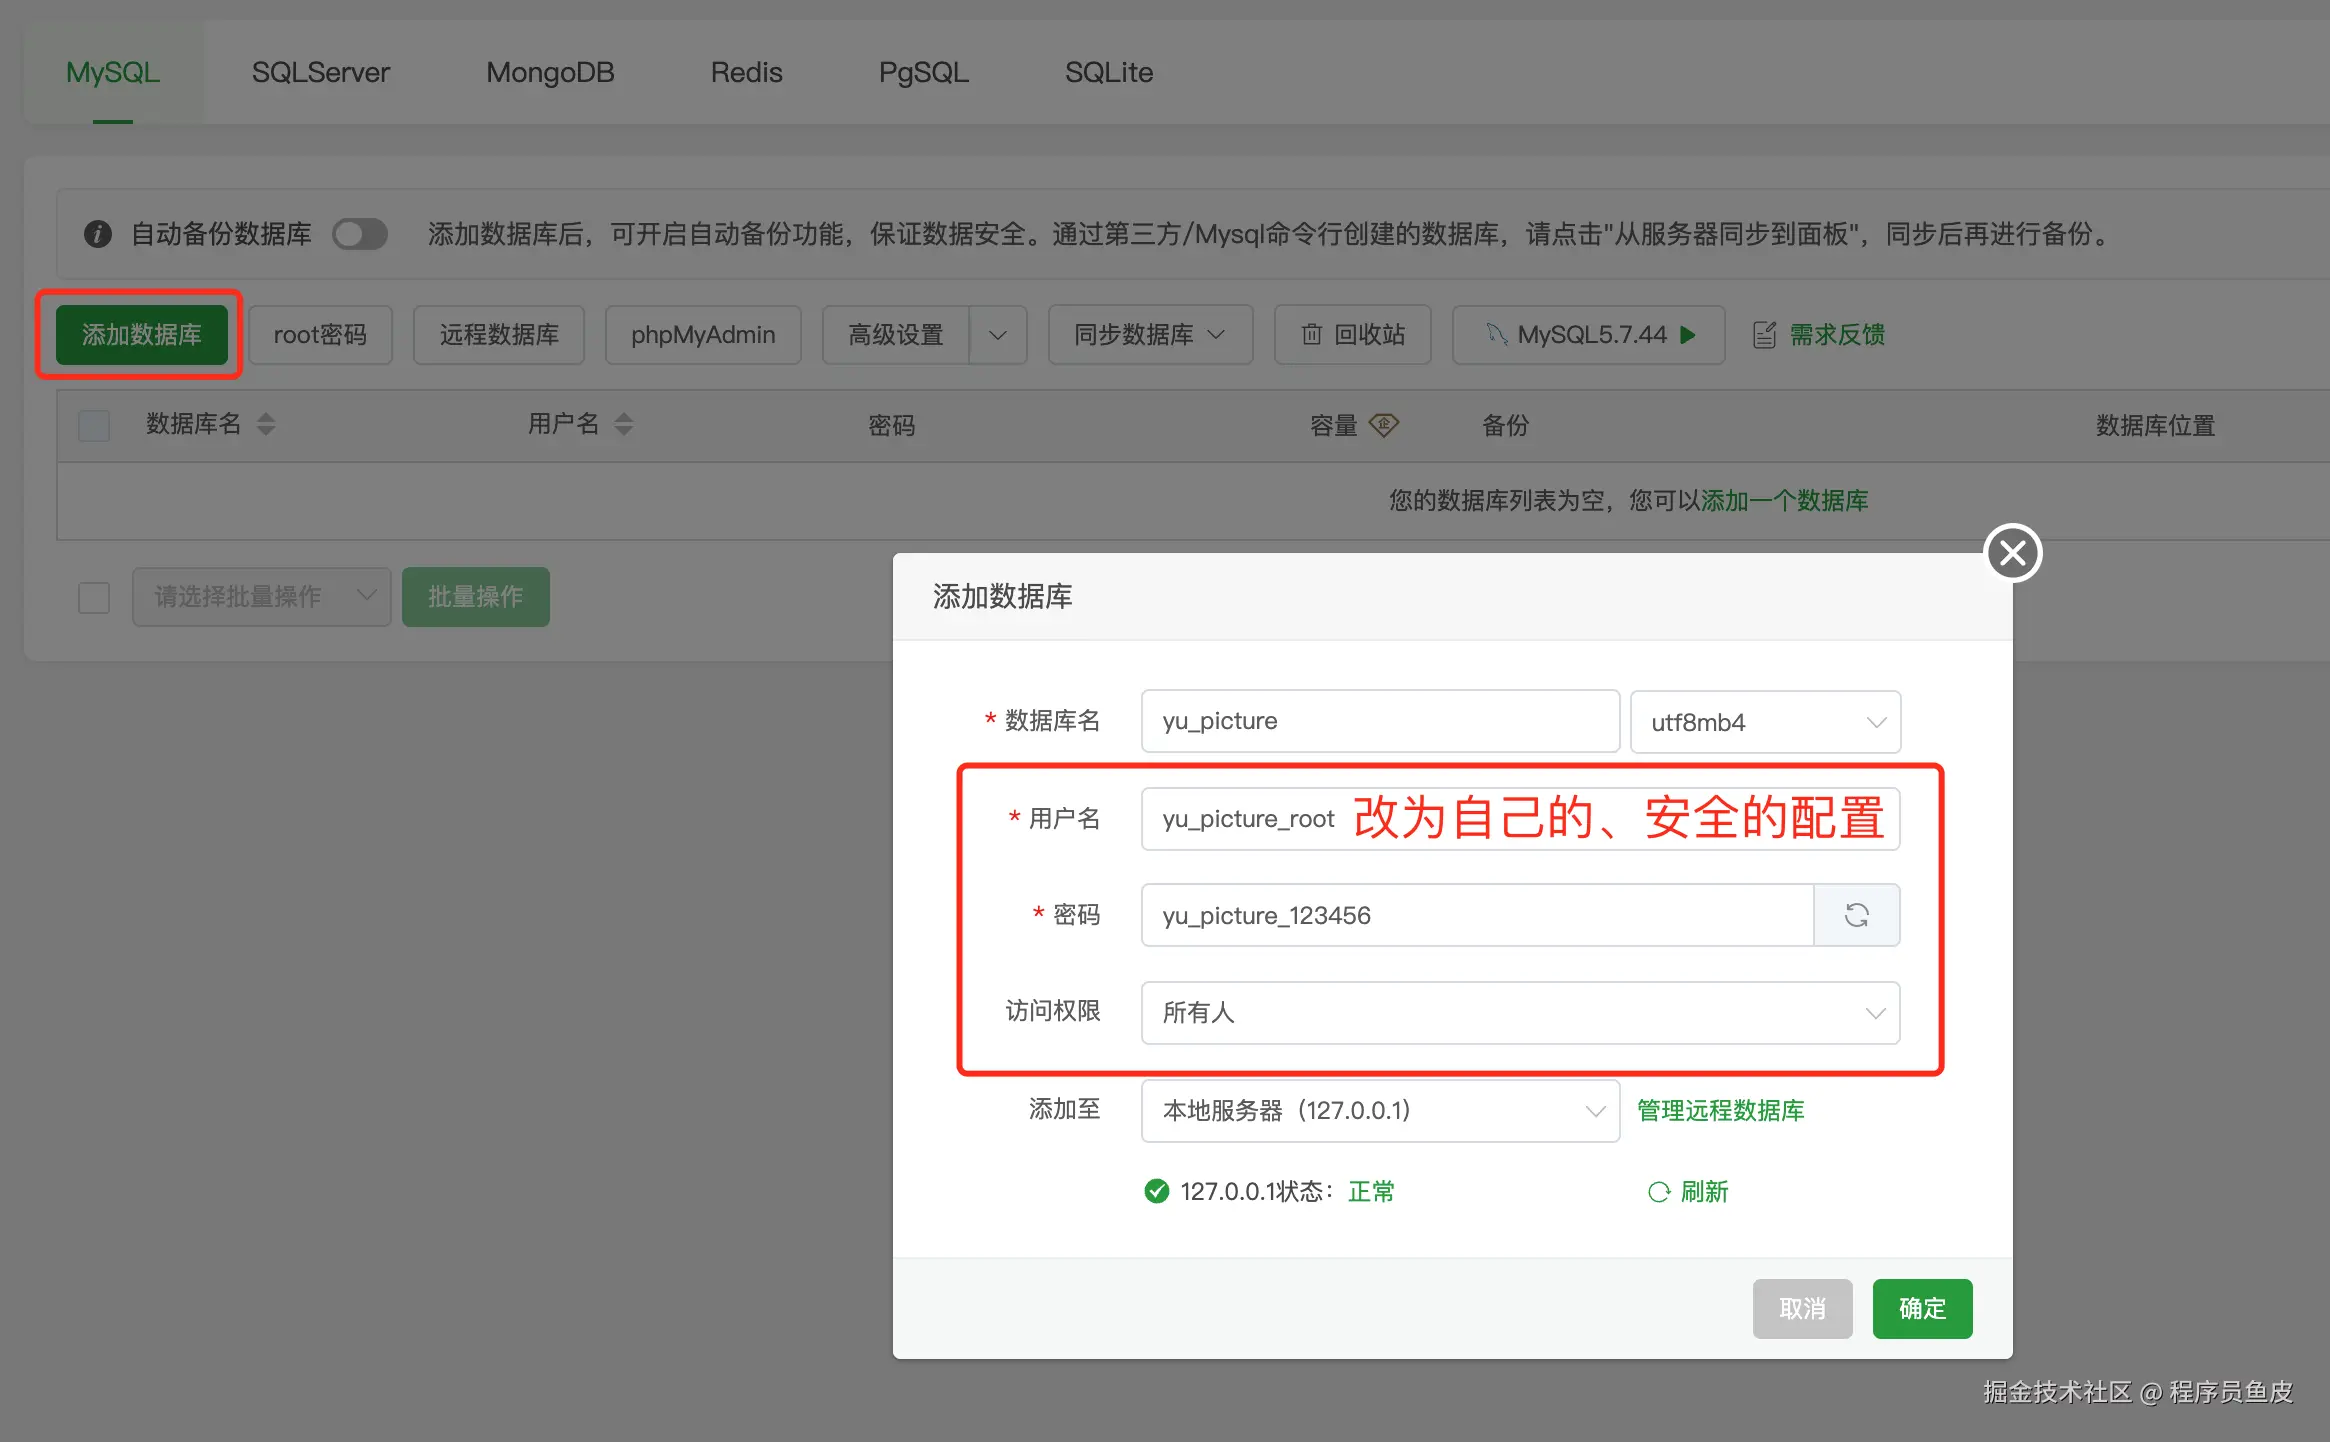The width and height of the screenshot is (2330, 1442).
Task: Click the info icon beside auto backup
Action: 97,234
